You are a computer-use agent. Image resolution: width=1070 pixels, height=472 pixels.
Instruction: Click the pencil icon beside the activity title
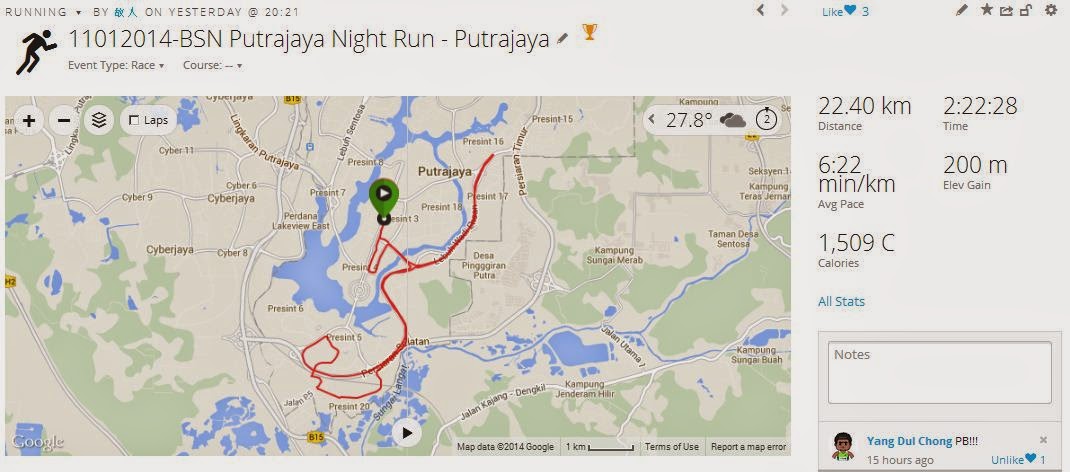(x=562, y=39)
